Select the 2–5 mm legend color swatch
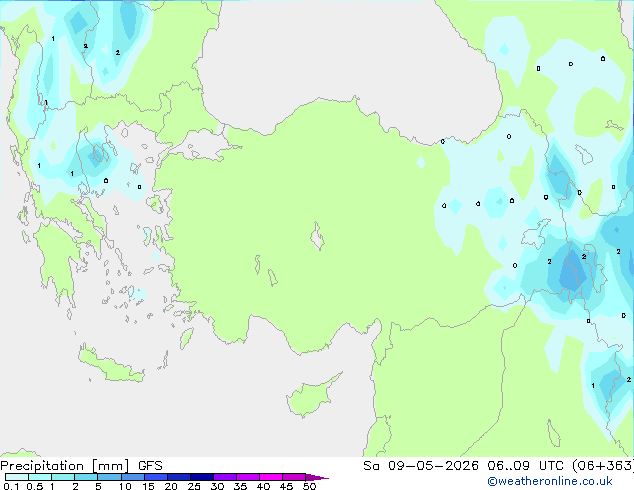The image size is (634, 490). click(86, 477)
